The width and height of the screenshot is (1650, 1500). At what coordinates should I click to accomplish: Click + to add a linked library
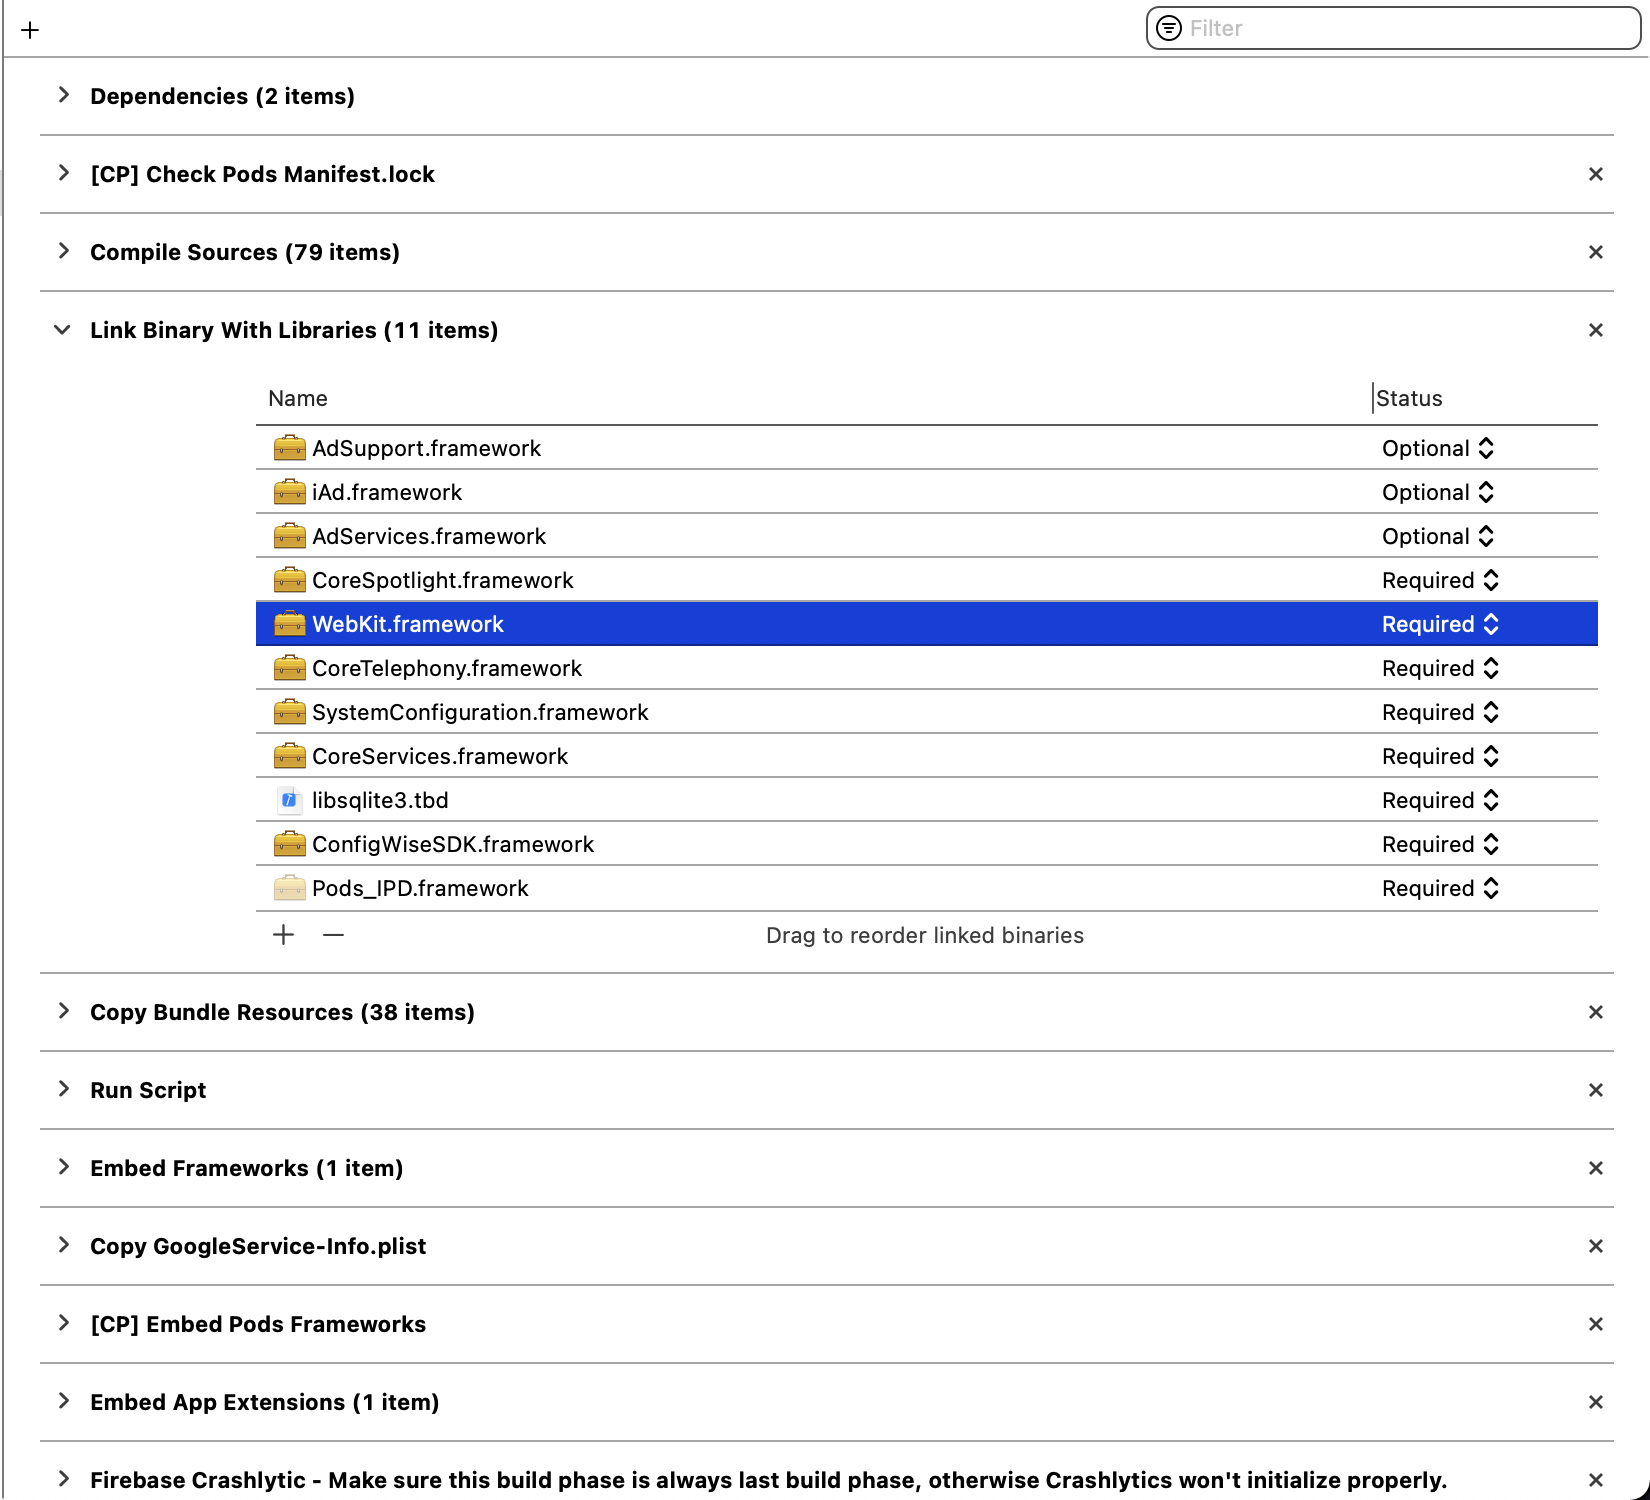282,935
